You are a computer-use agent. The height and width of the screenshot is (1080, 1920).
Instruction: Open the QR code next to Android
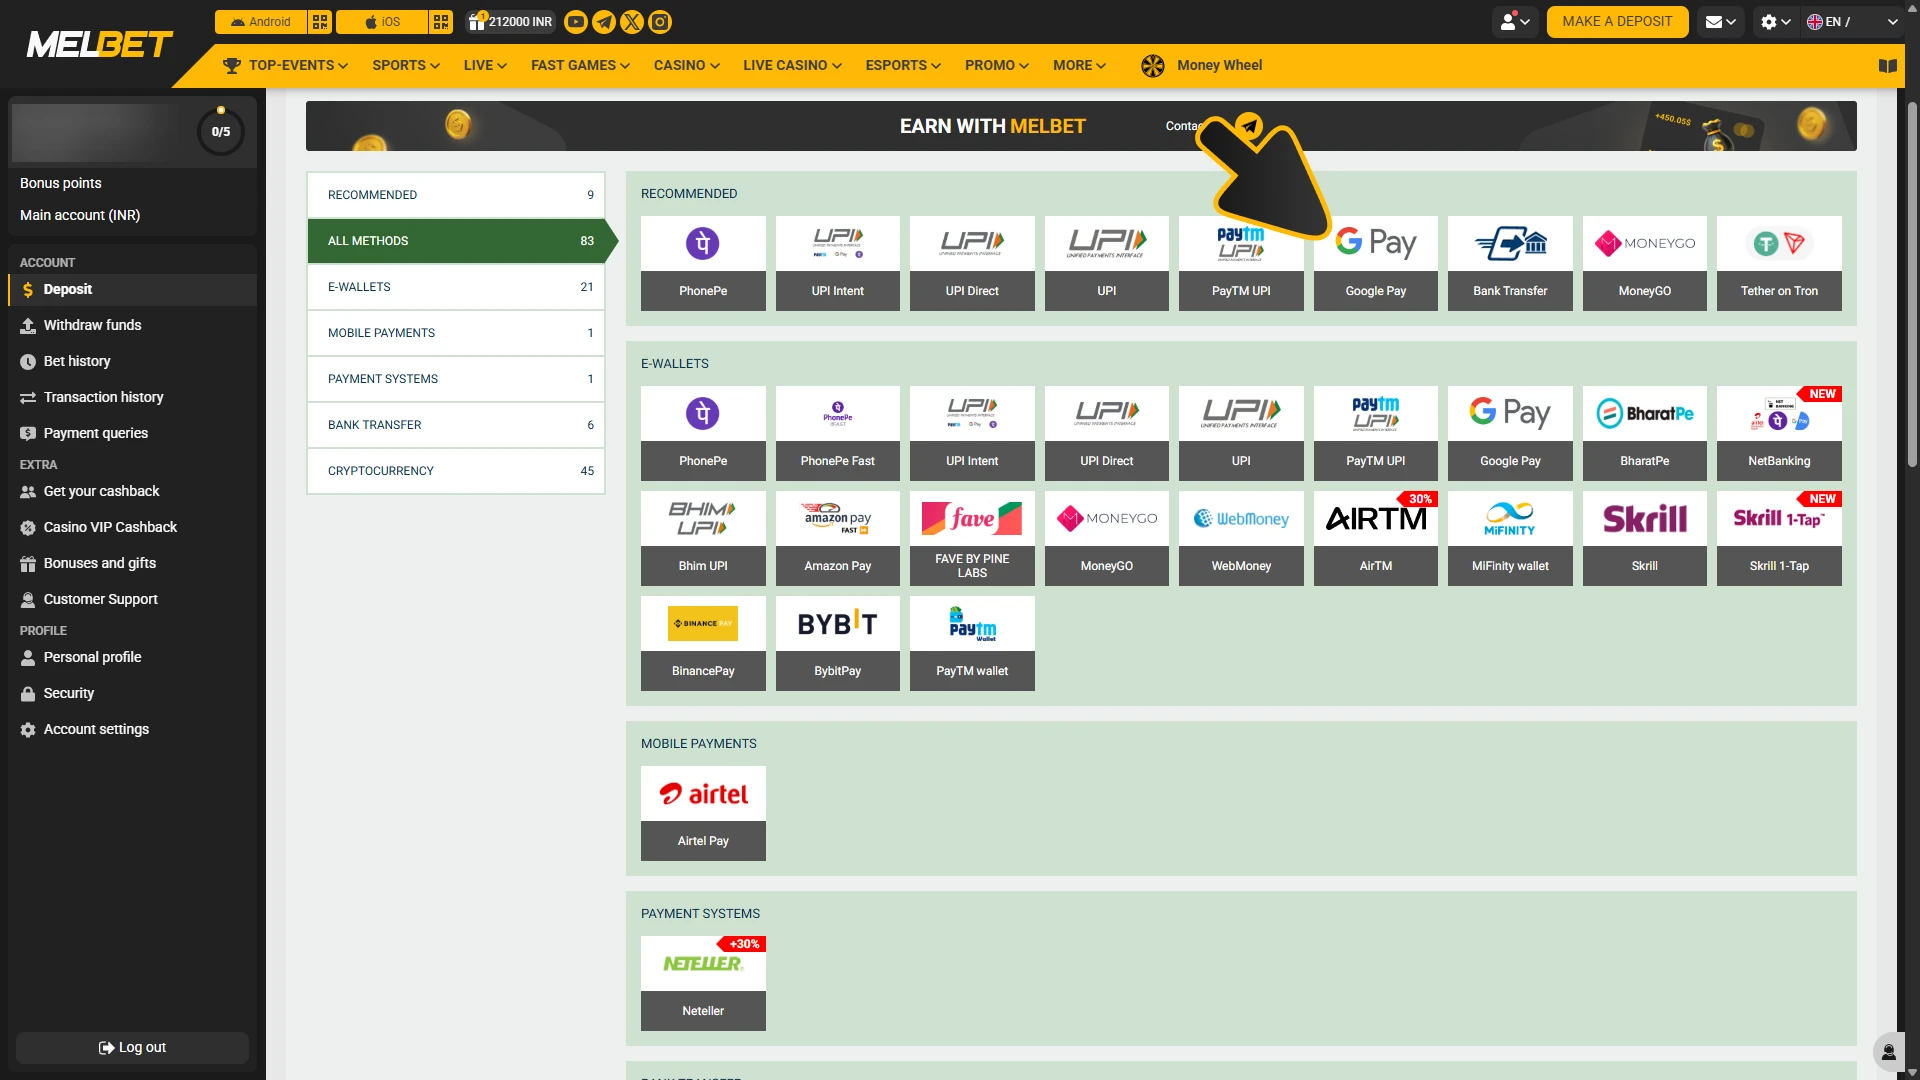[x=320, y=22]
